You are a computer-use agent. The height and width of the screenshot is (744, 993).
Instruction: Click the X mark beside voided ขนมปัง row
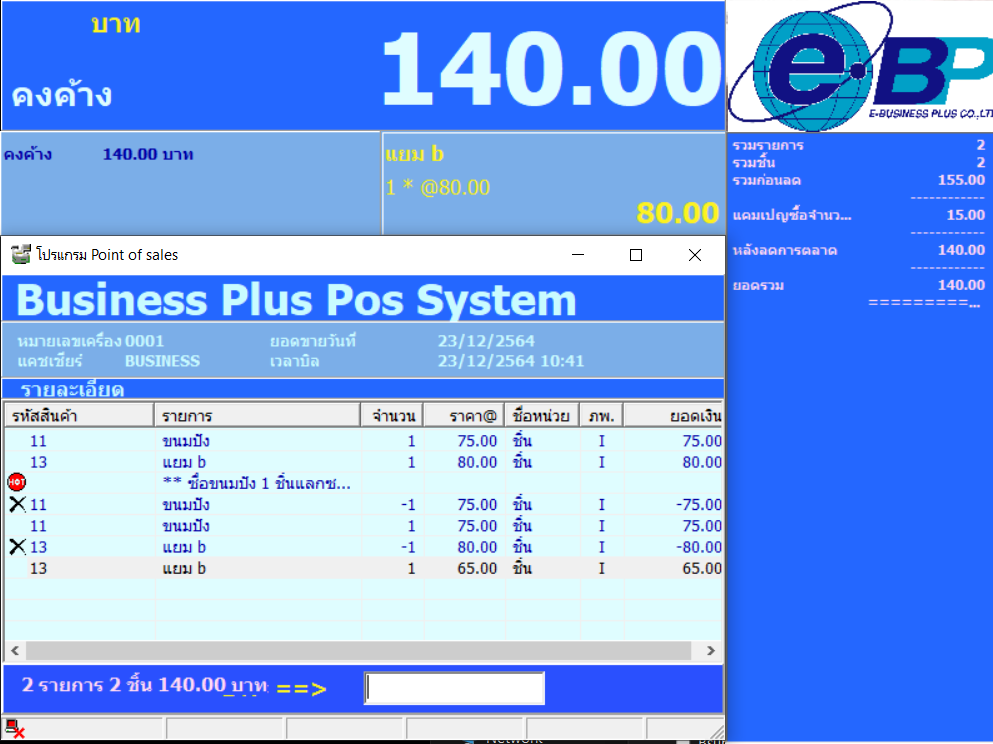tap(17, 504)
